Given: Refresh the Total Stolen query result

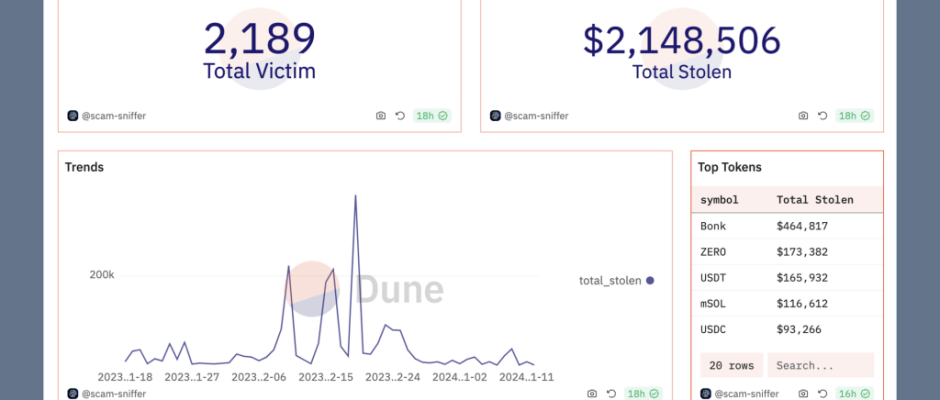Looking at the screenshot, I should pyautogui.click(x=822, y=116).
